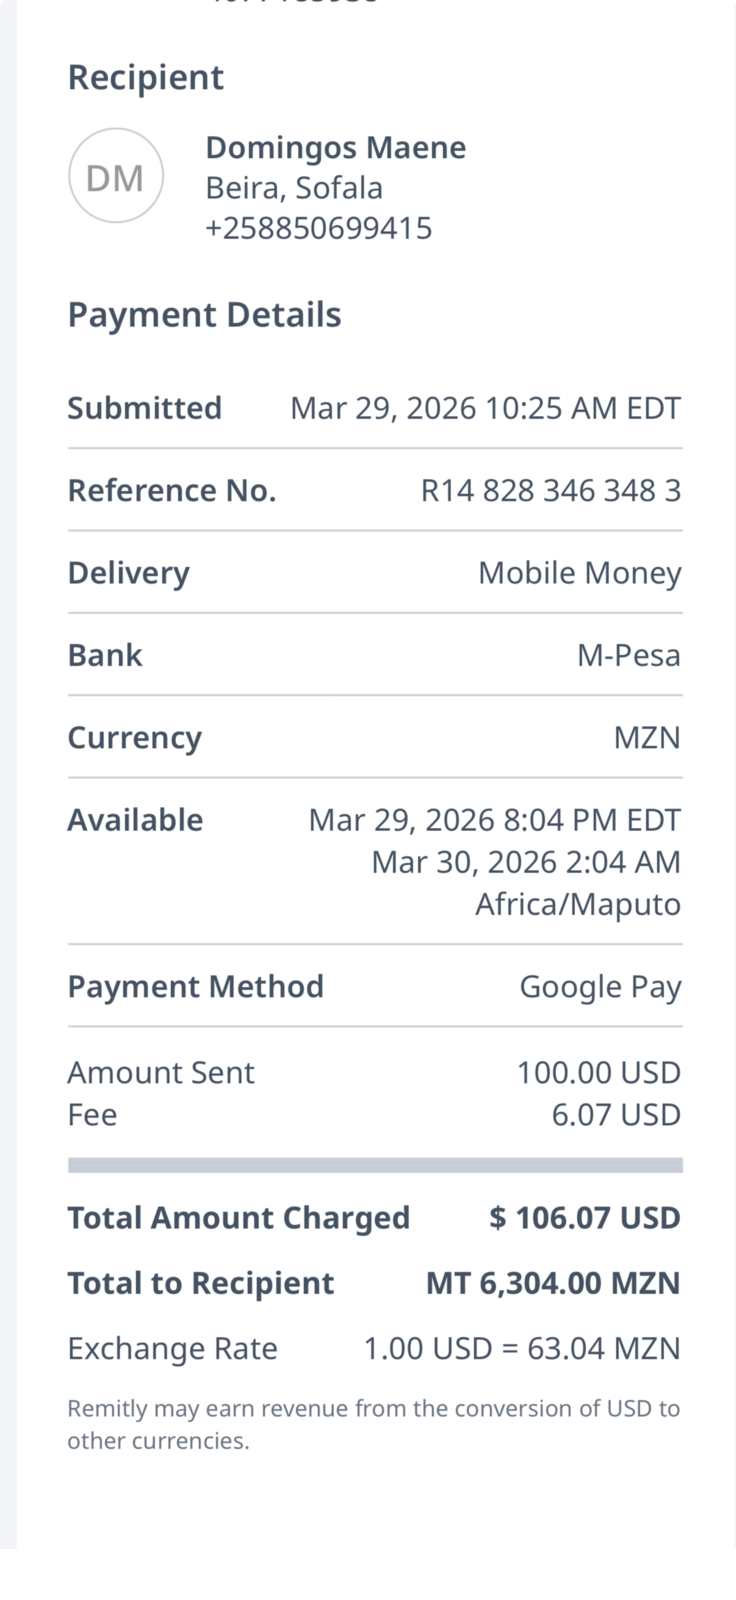Select reference number R14 828 346 348 3
This screenshot has height=1600, width=736.
550,490
